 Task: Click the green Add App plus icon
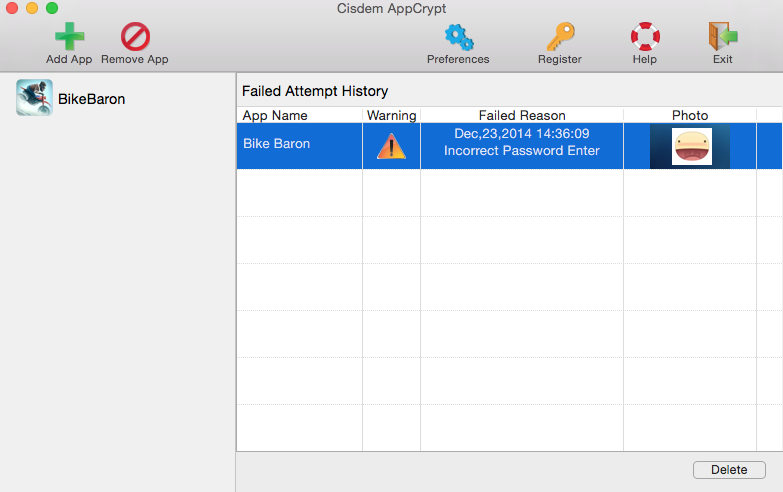tap(69, 37)
